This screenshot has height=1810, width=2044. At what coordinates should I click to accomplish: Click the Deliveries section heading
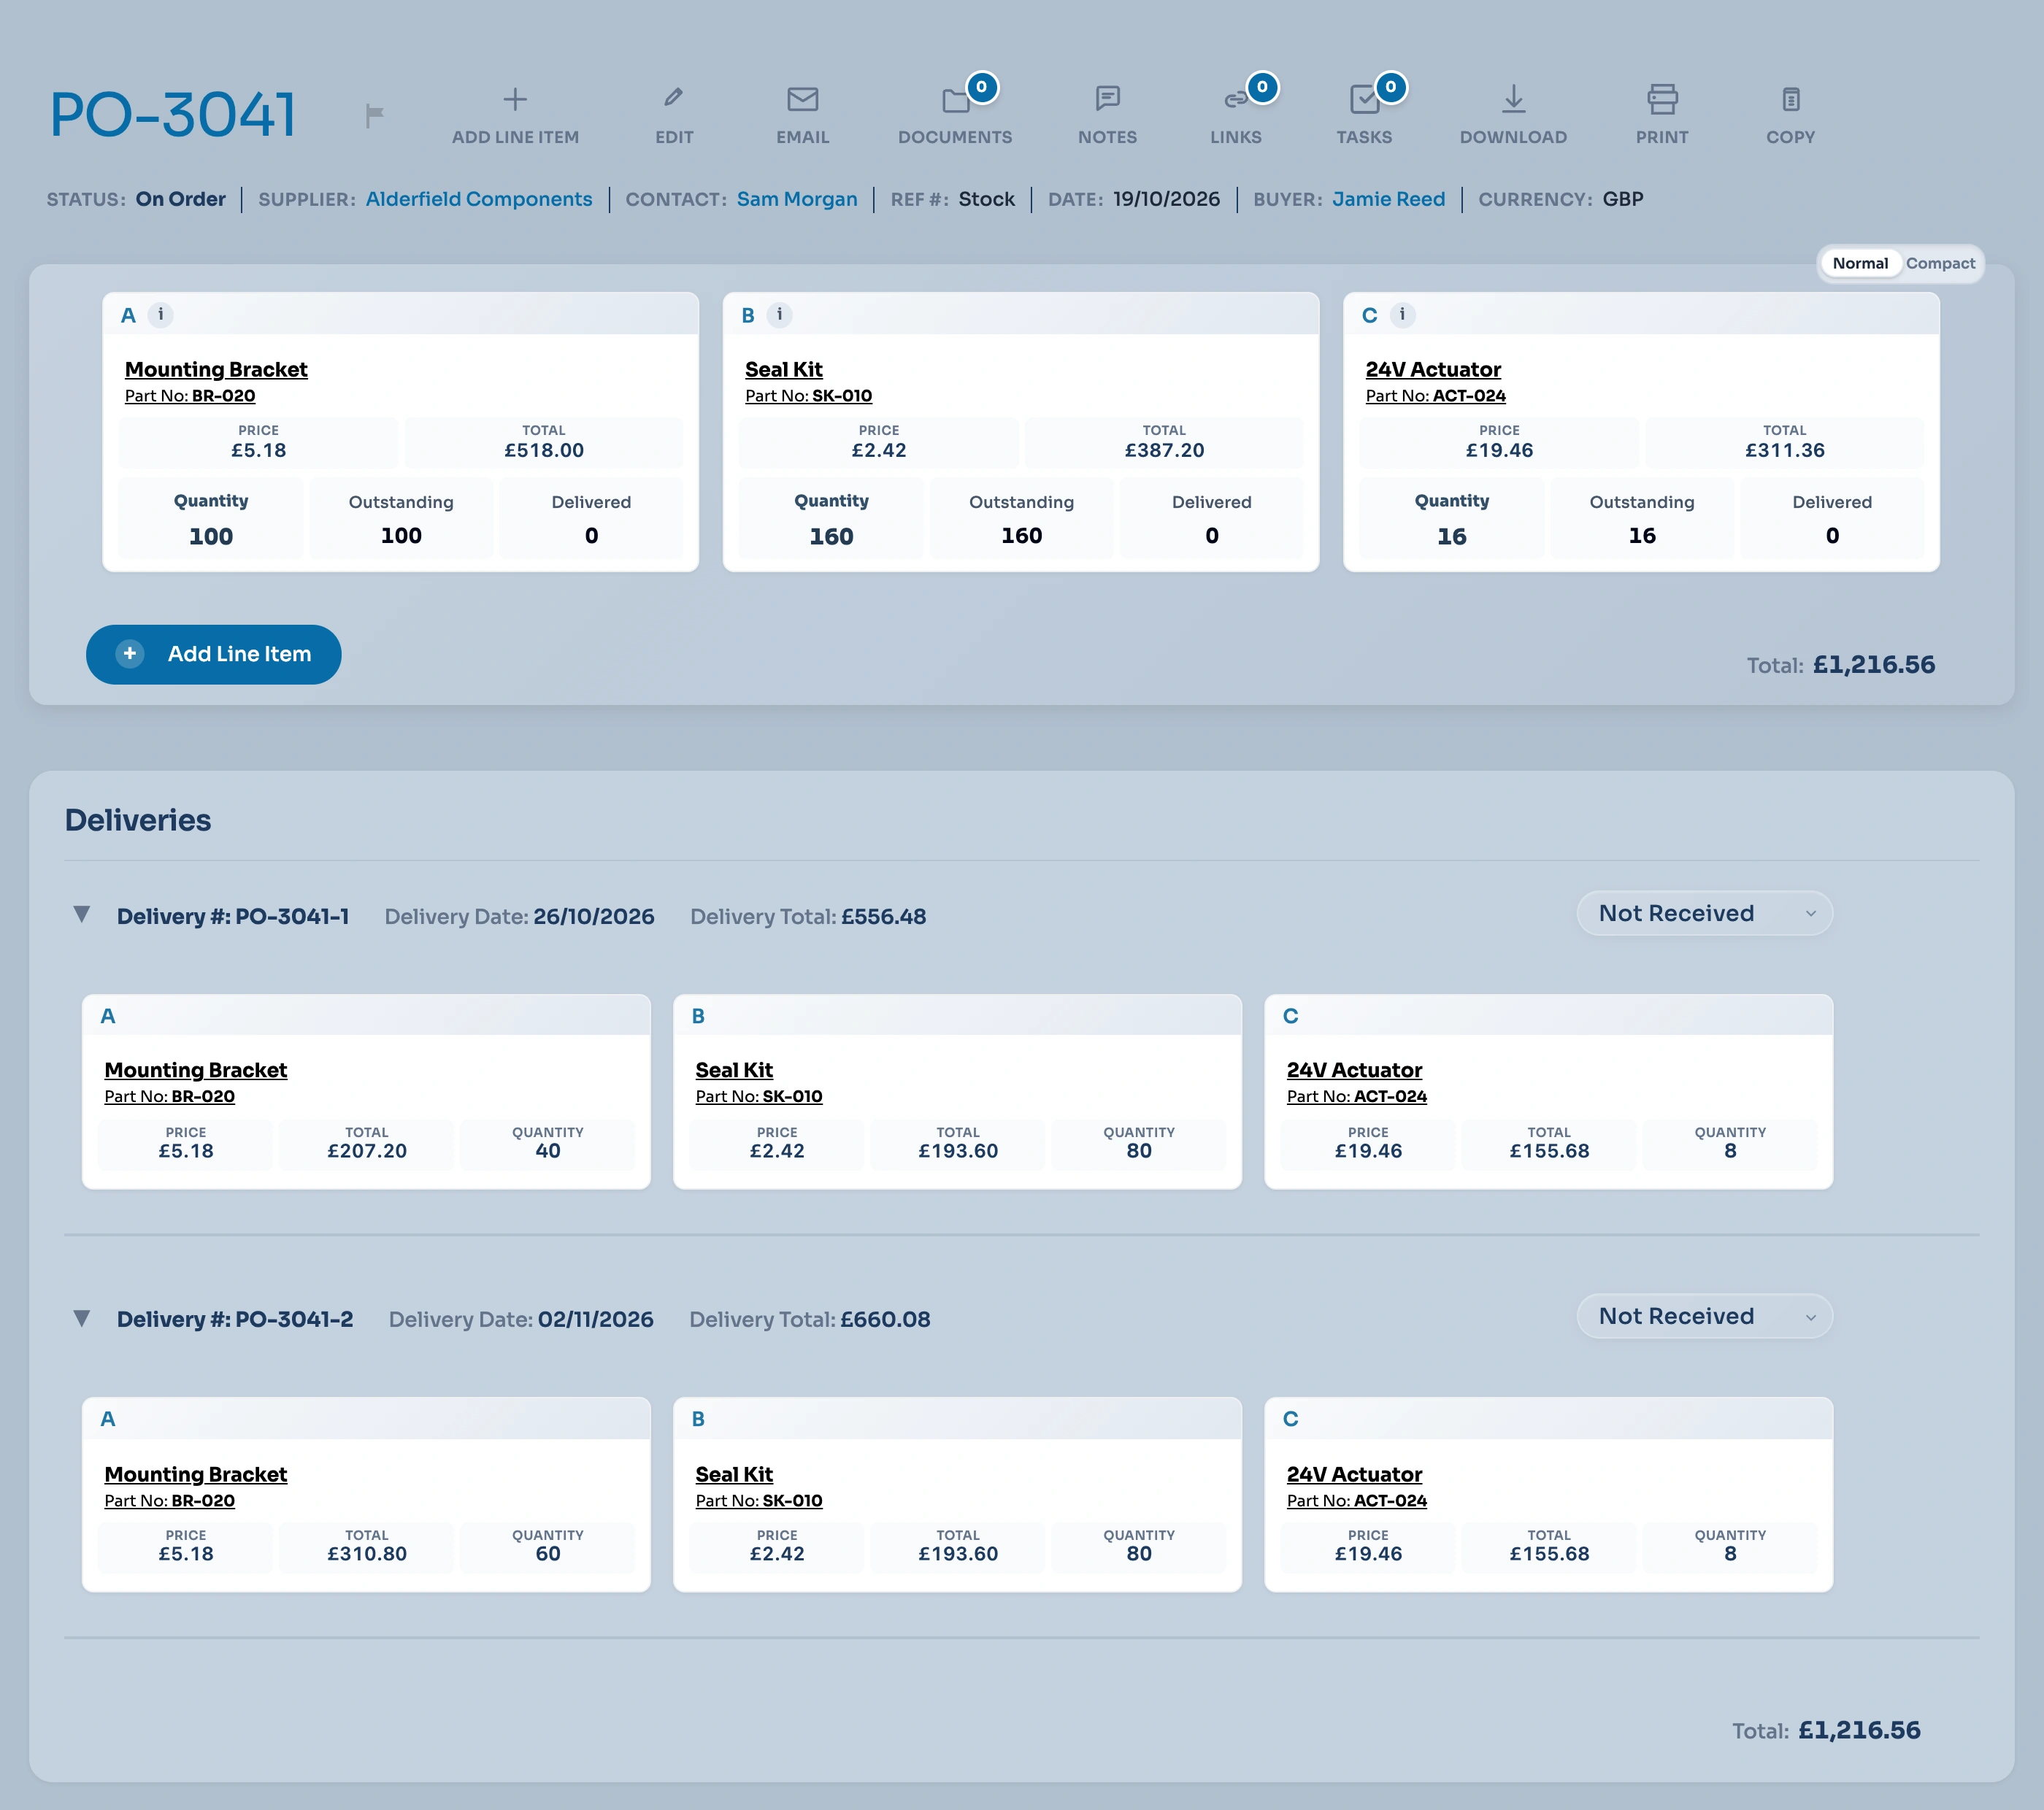[138, 820]
